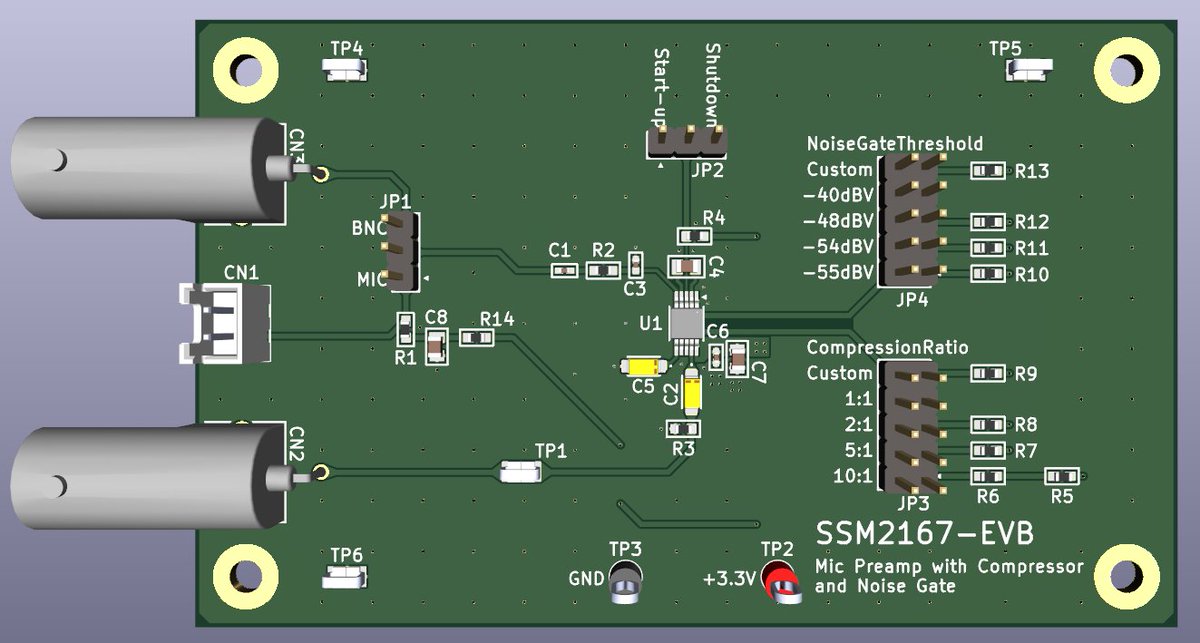
Task: Click the +3.3V silkscreen label
Action: pos(729,578)
